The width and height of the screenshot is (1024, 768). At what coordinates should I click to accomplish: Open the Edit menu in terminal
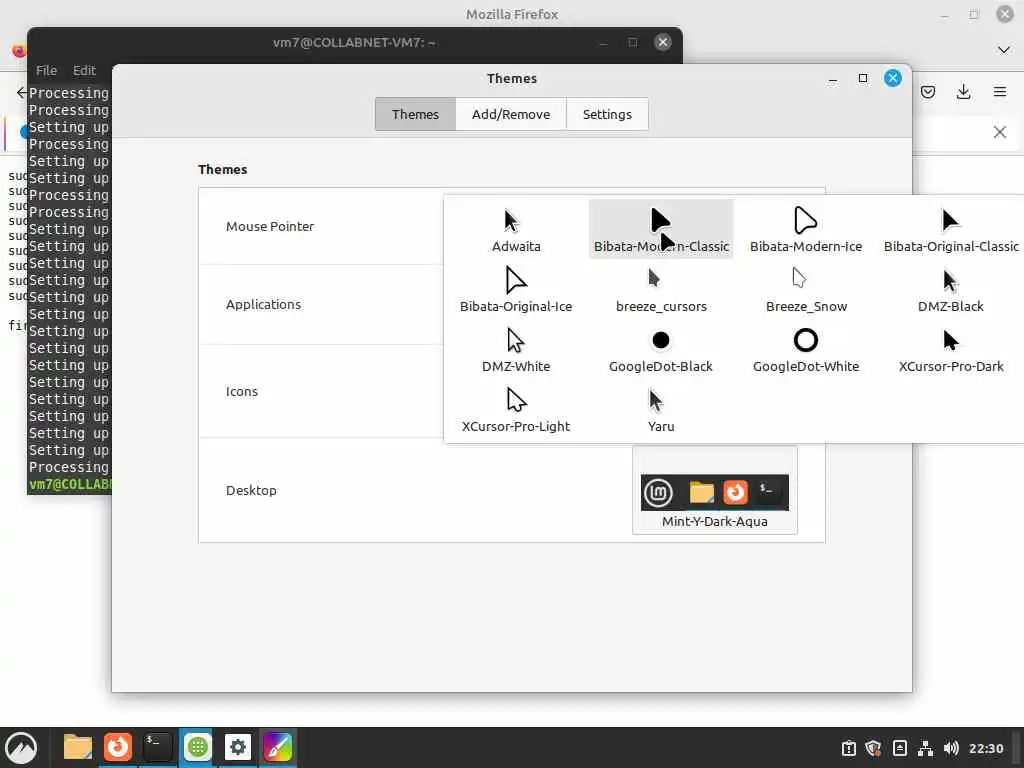[84, 70]
